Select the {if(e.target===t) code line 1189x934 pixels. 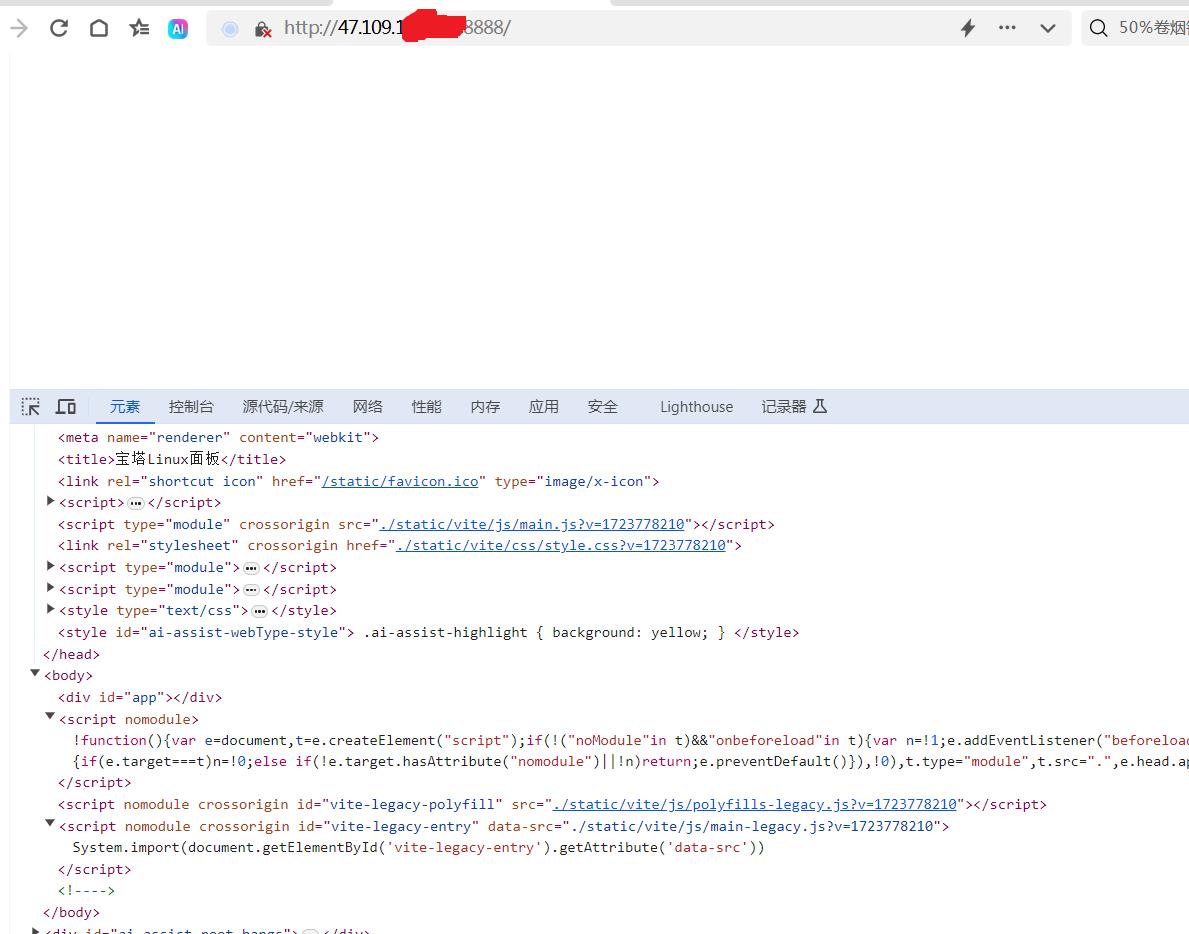(x=631, y=762)
